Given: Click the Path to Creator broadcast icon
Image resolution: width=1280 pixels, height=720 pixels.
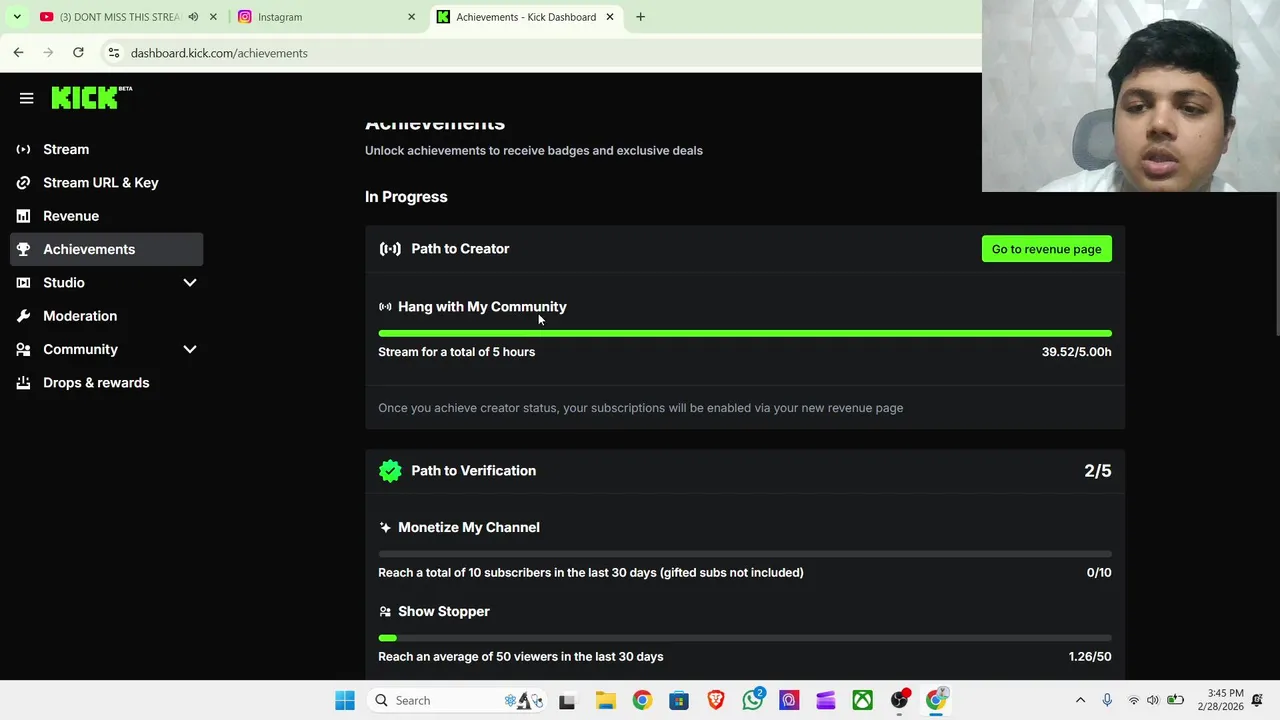Looking at the screenshot, I should pyautogui.click(x=390, y=249).
